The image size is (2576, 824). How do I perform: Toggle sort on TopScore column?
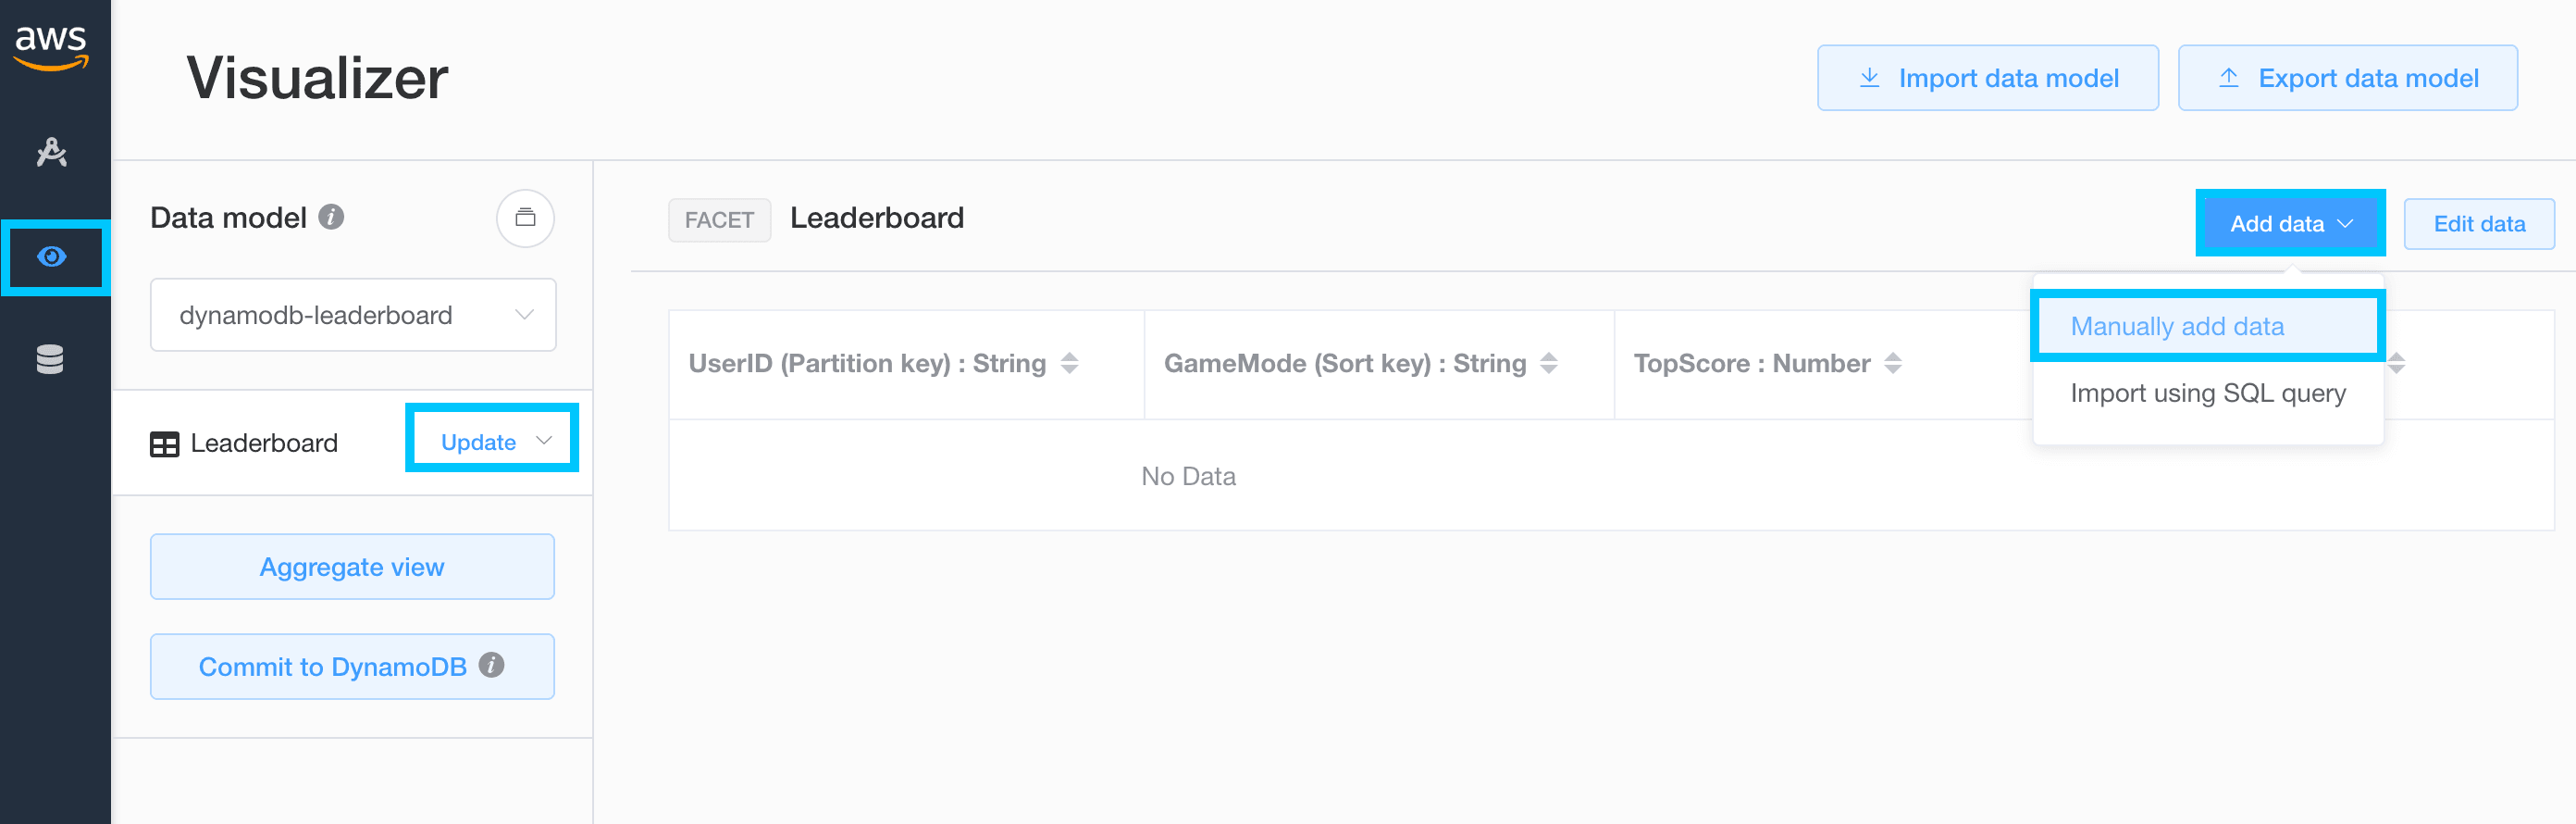coord(1892,363)
